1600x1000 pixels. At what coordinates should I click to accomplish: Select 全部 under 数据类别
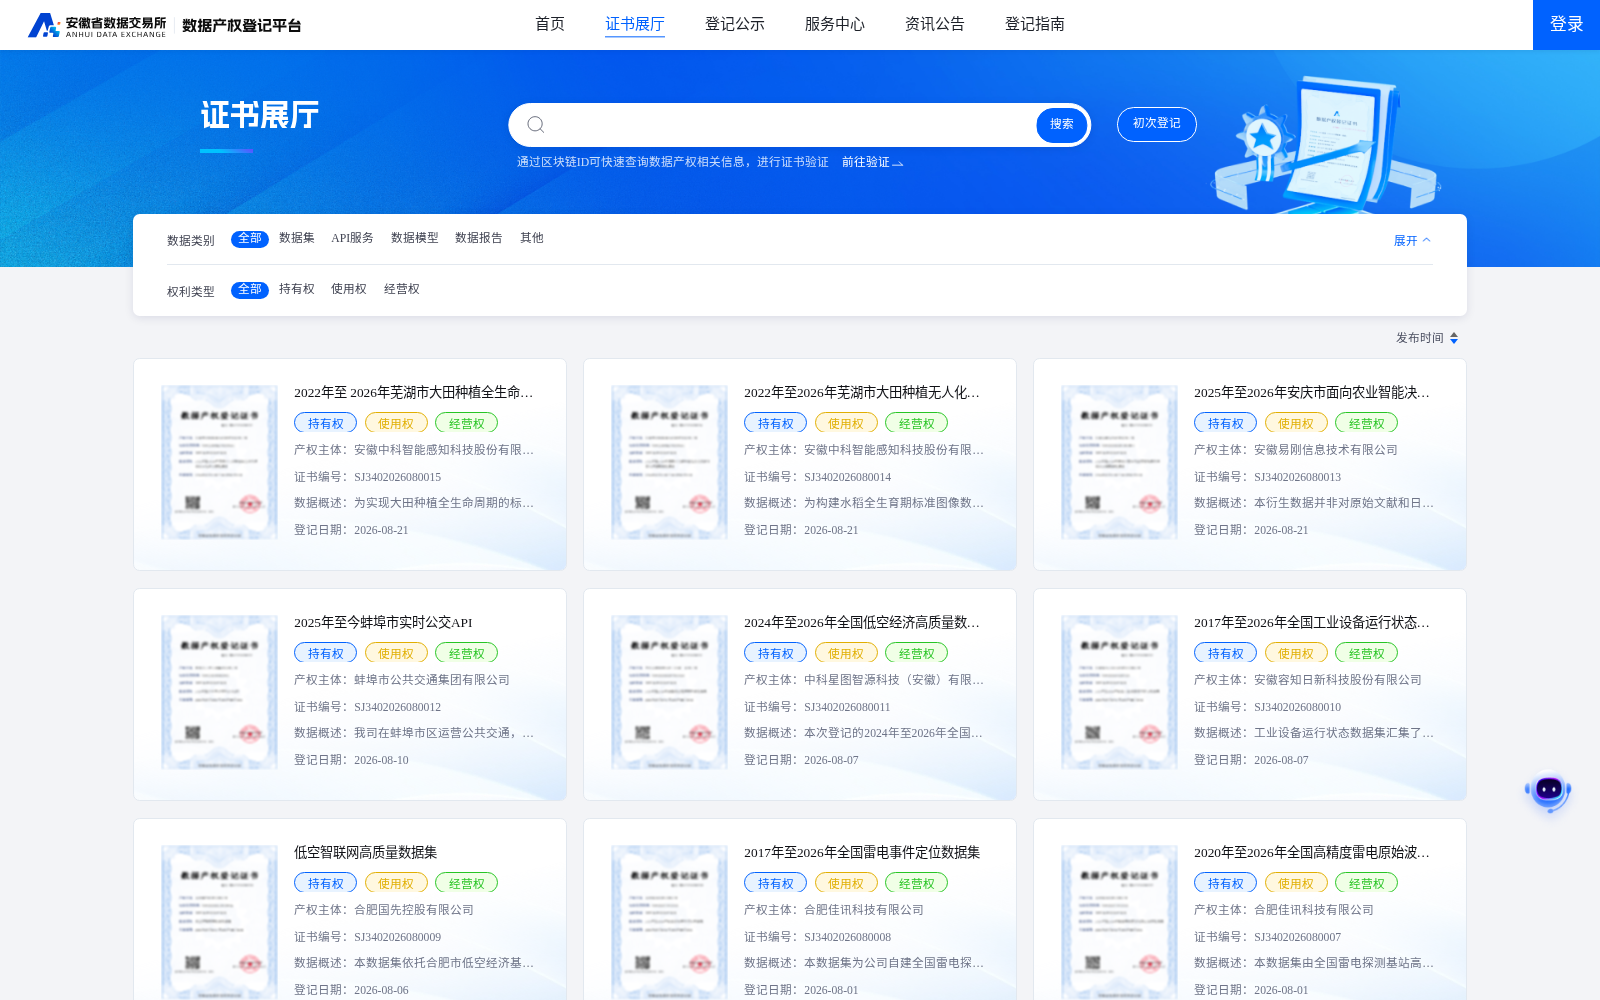point(250,239)
